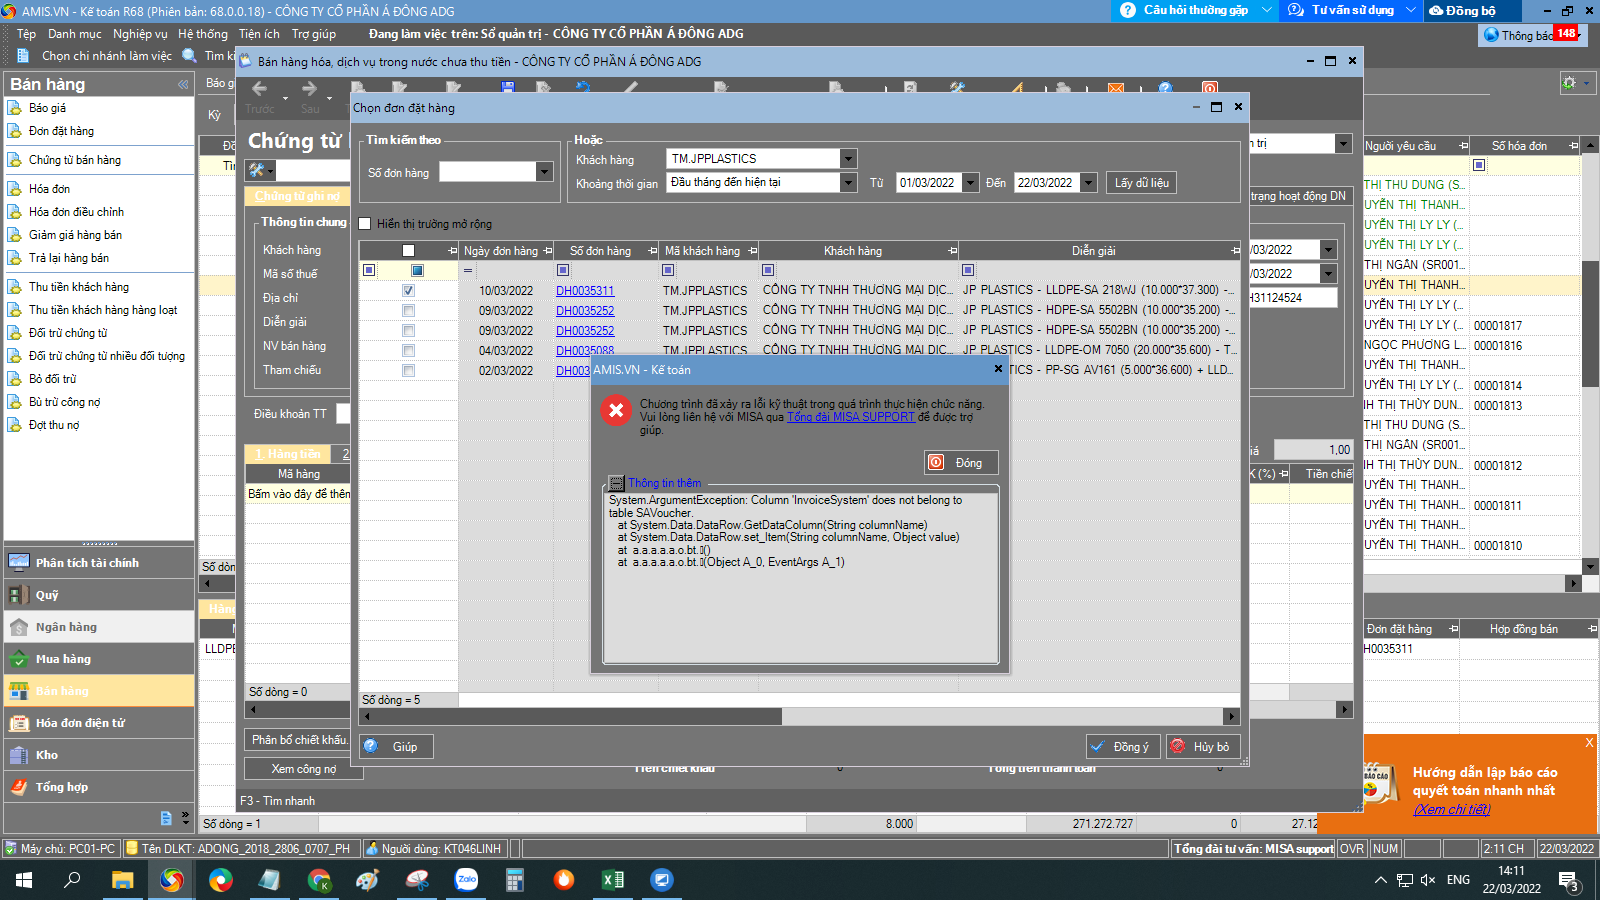Viewport: 1600px width, 900px height.
Task: Open Excel from the taskbar
Action: [613, 880]
